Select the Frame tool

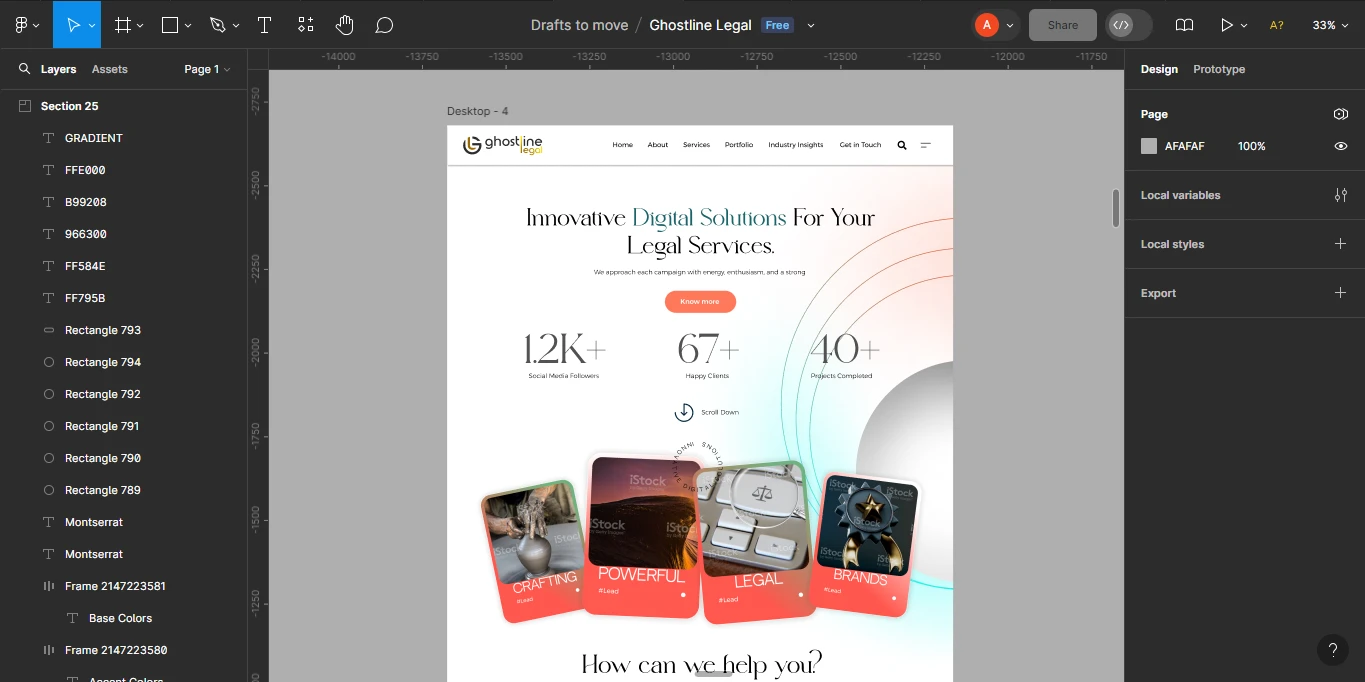coord(123,25)
